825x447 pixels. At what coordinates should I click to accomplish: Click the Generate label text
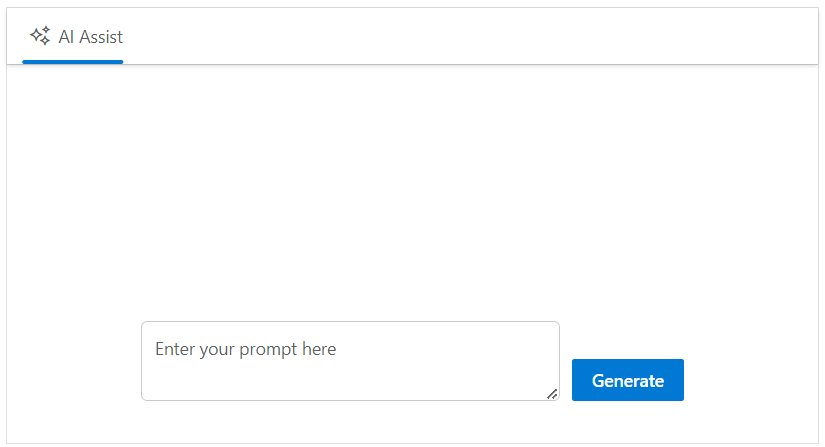pos(627,380)
